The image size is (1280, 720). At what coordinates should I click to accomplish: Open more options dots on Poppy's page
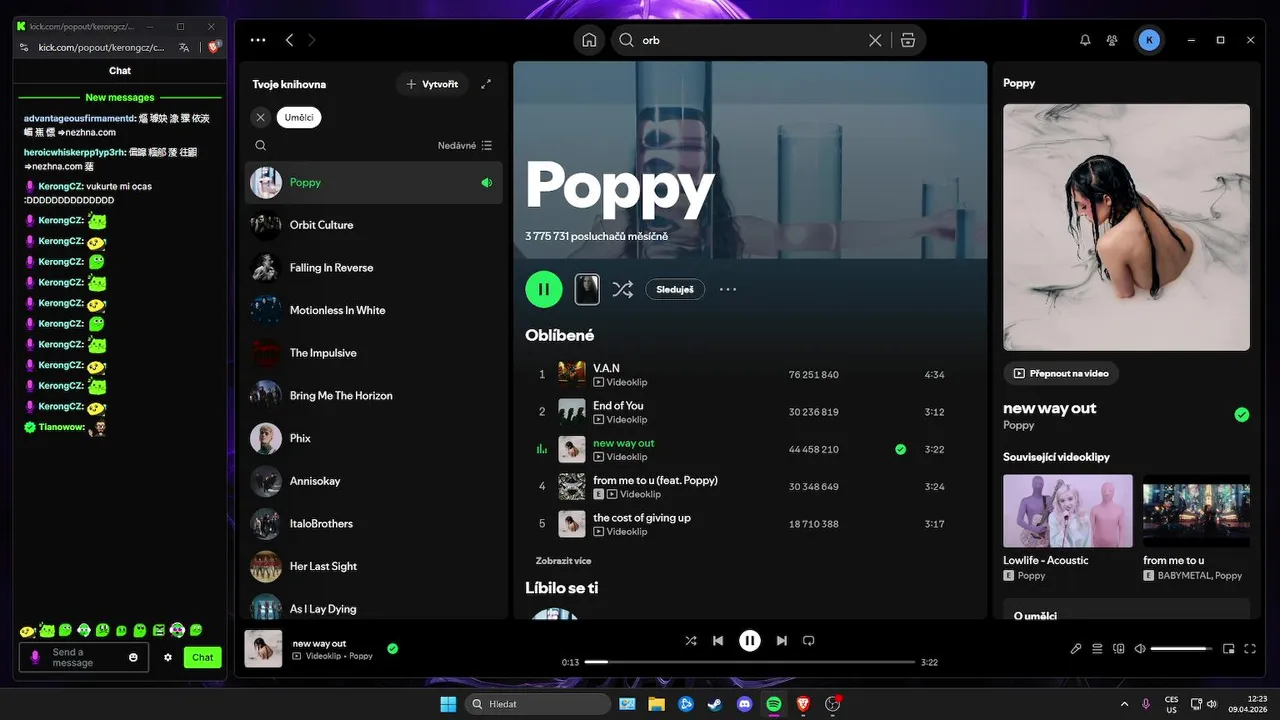(x=728, y=289)
